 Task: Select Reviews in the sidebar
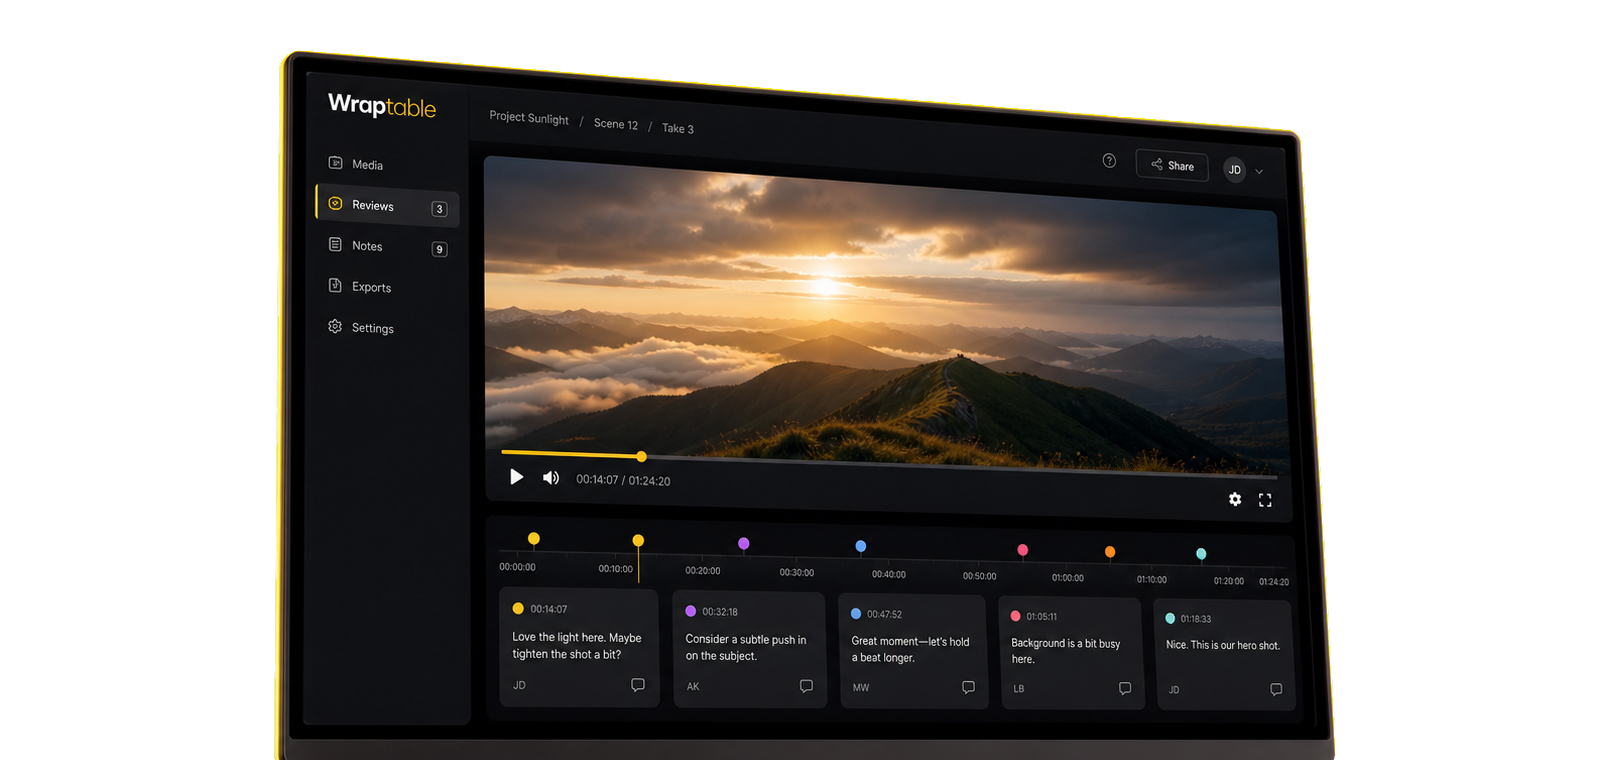click(x=387, y=205)
